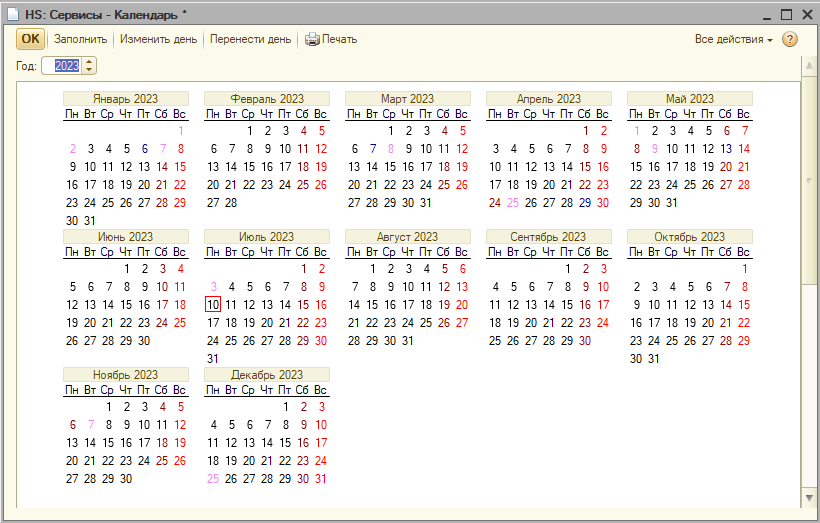Click the Перенести день command
The width and height of the screenshot is (820, 523).
251,39
